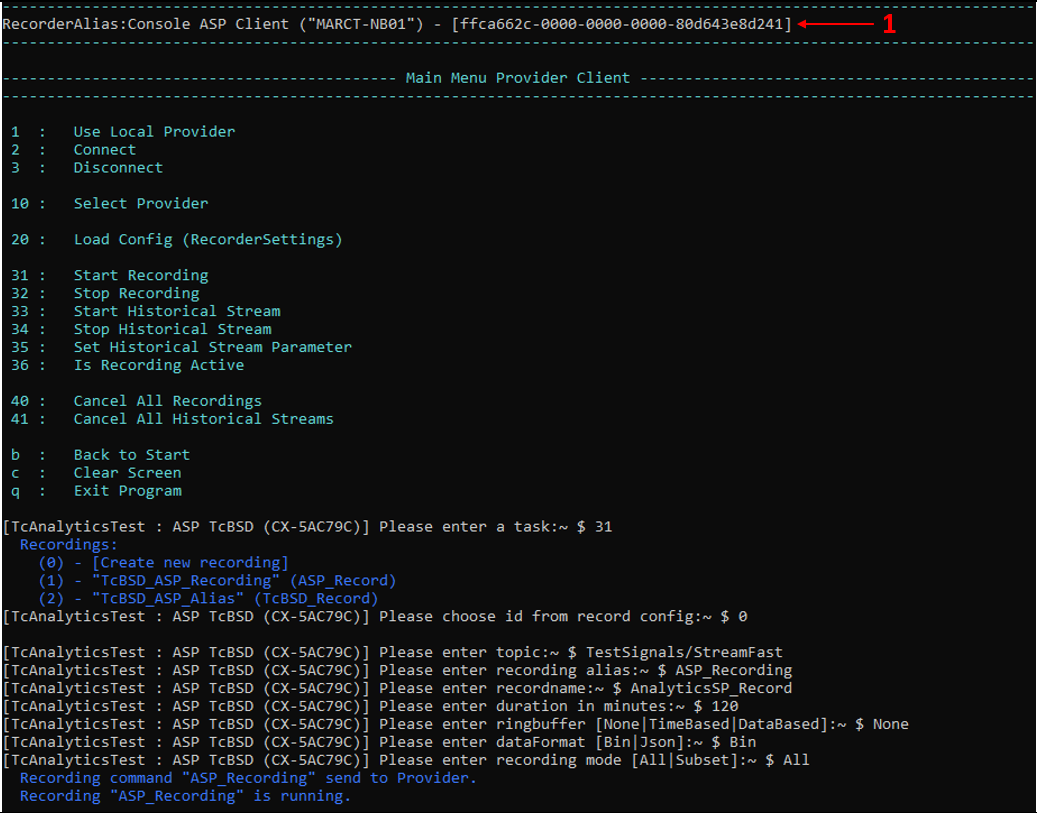This screenshot has width=1037, height=813.
Task: Click the GUID text in the title line
Action: pyautogui.click(x=621, y=24)
